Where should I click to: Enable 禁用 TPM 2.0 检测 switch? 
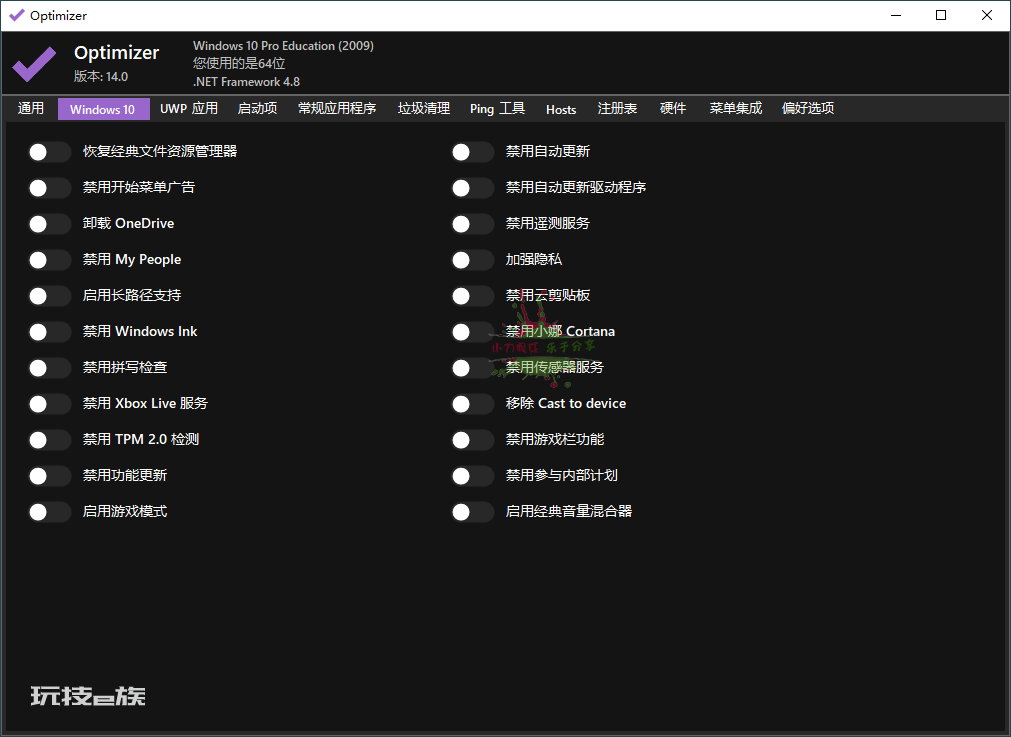pyautogui.click(x=50, y=440)
